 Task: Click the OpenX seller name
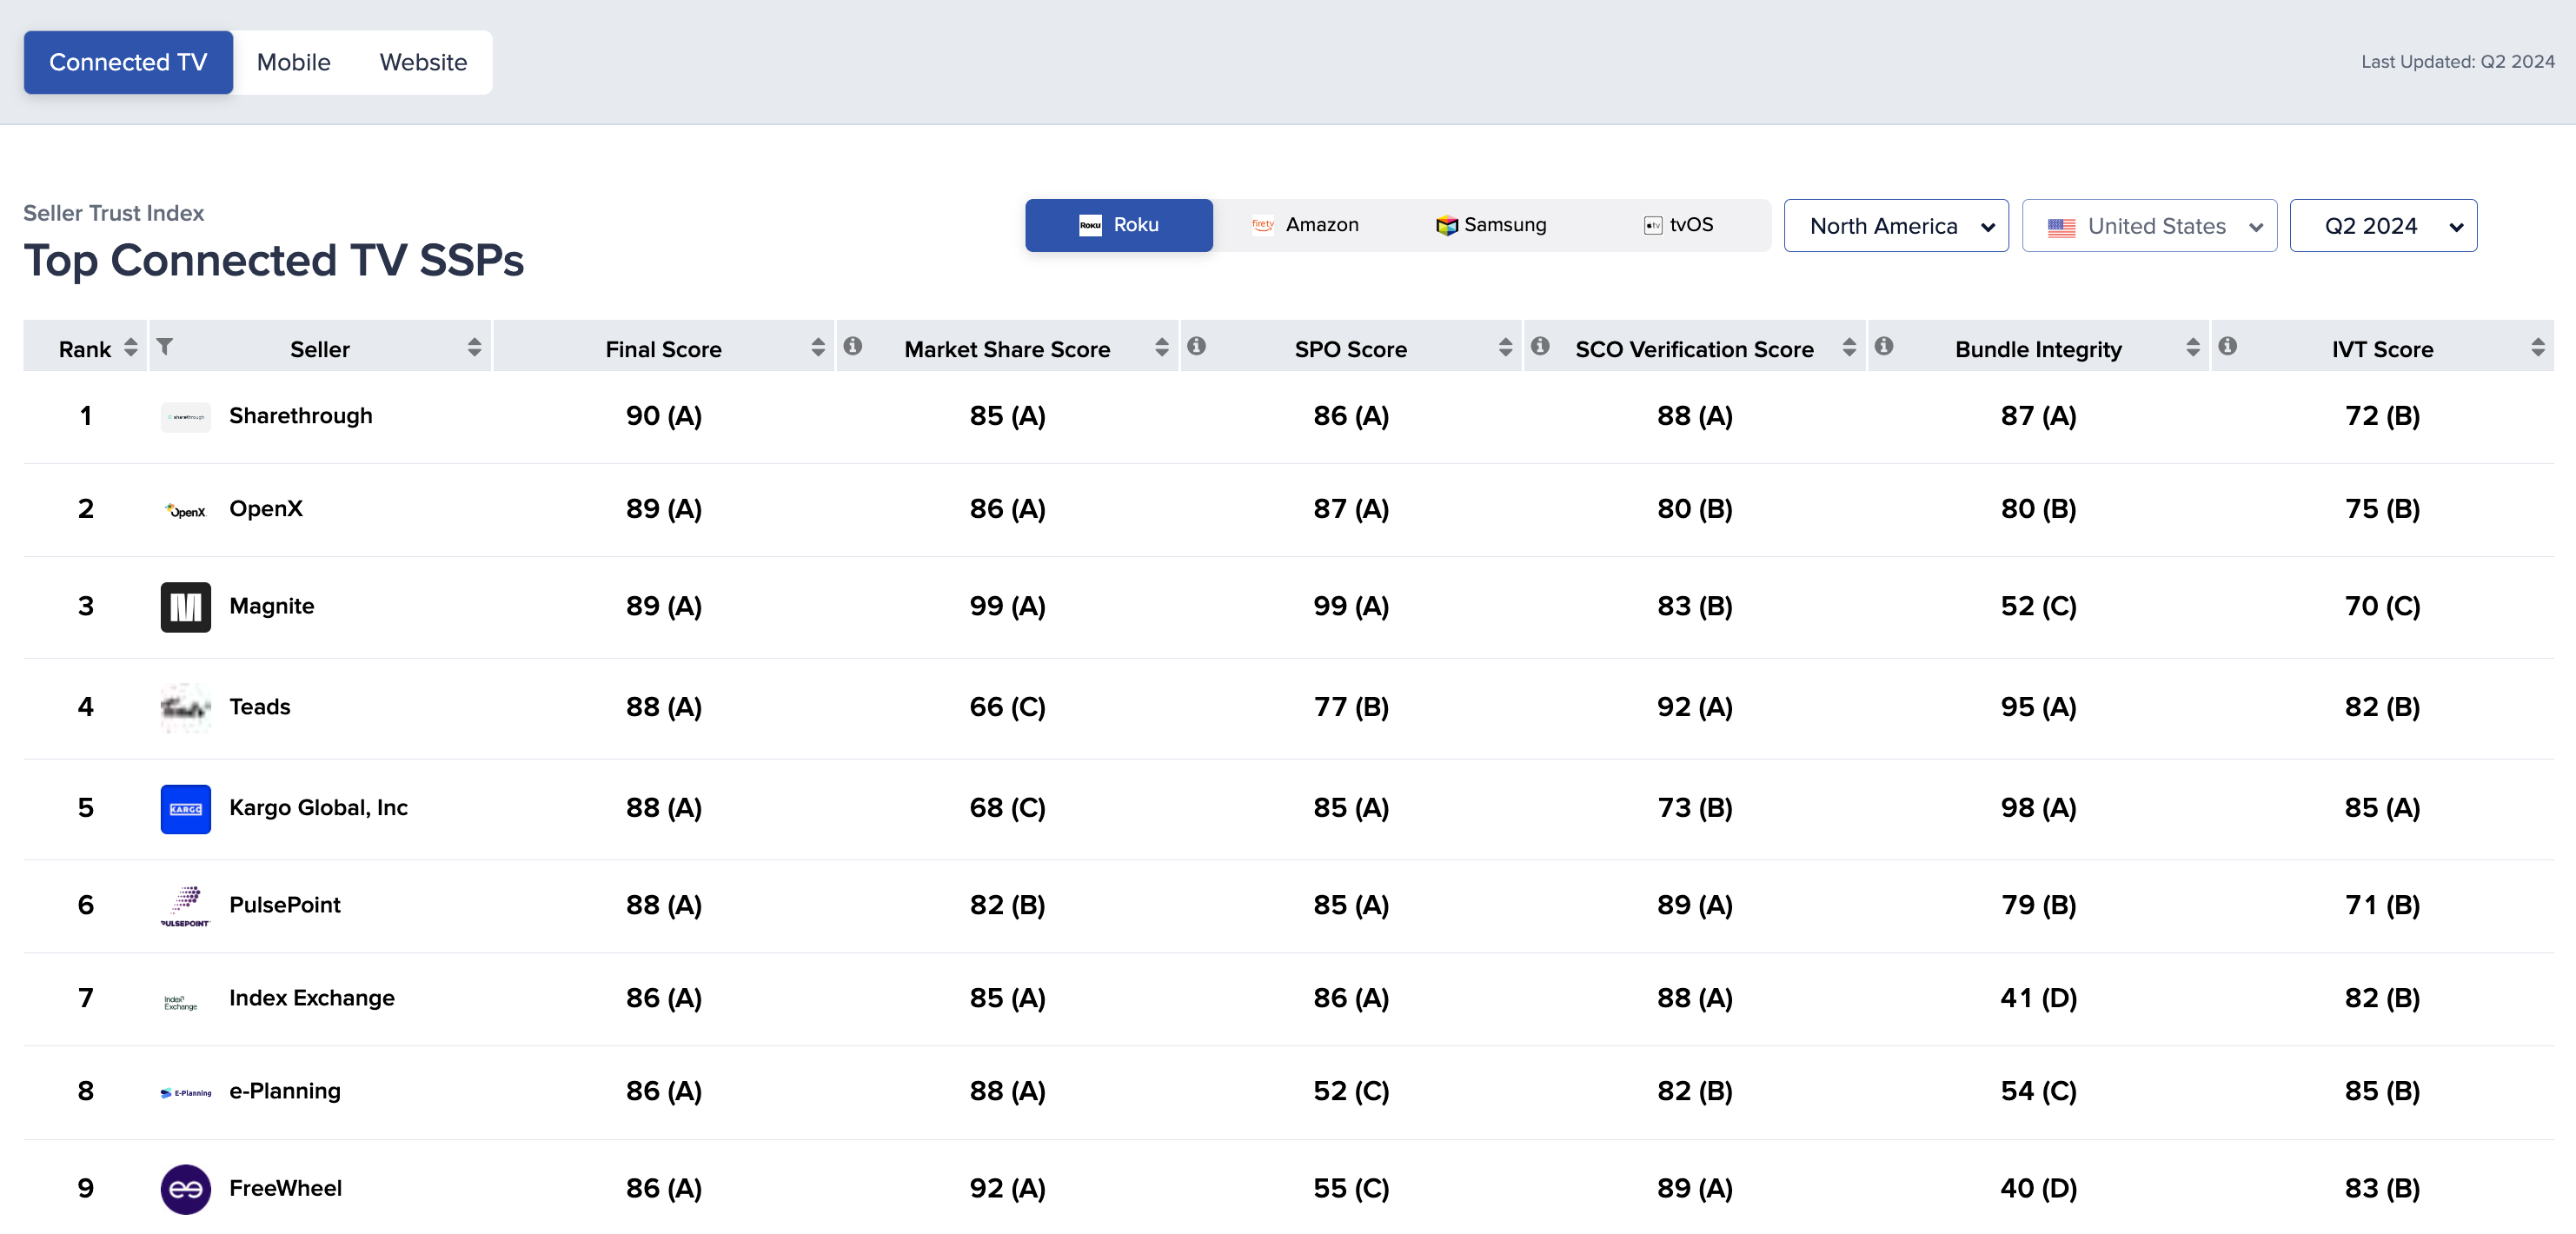coord(265,509)
